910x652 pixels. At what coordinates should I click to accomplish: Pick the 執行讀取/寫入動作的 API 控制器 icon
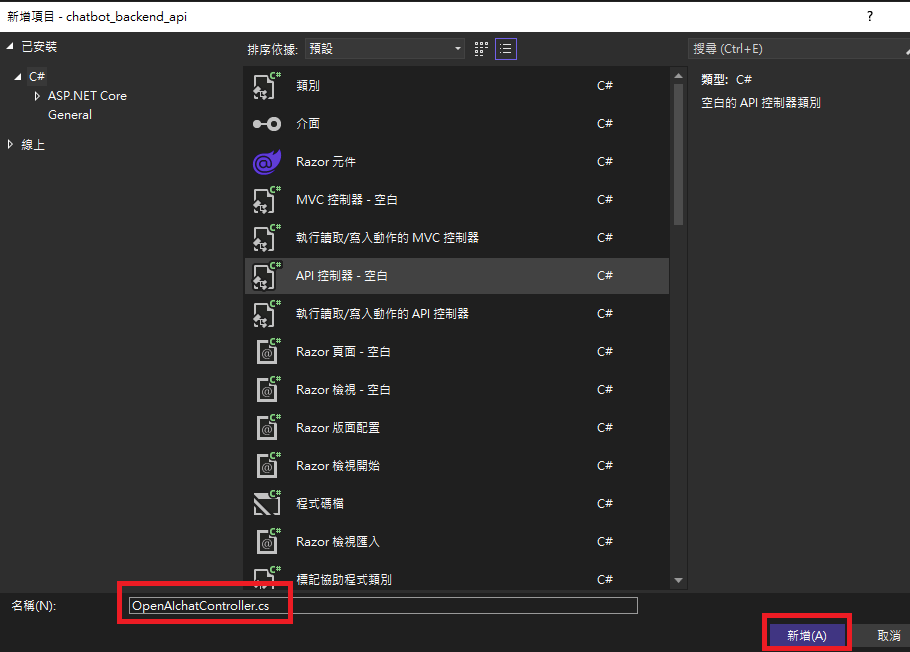click(266, 314)
